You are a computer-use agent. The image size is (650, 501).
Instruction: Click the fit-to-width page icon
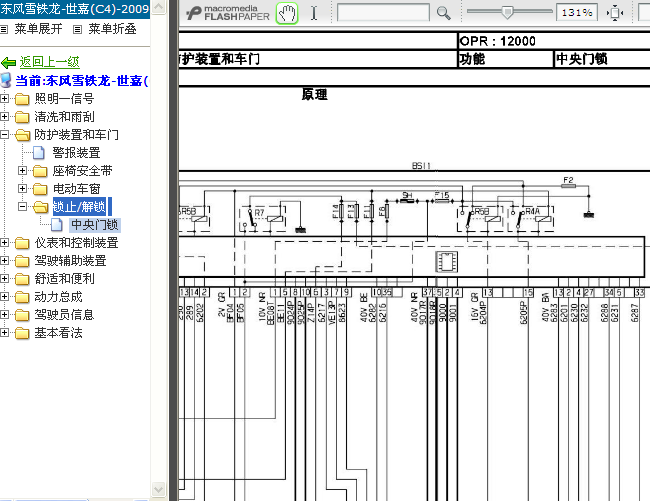(615, 13)
